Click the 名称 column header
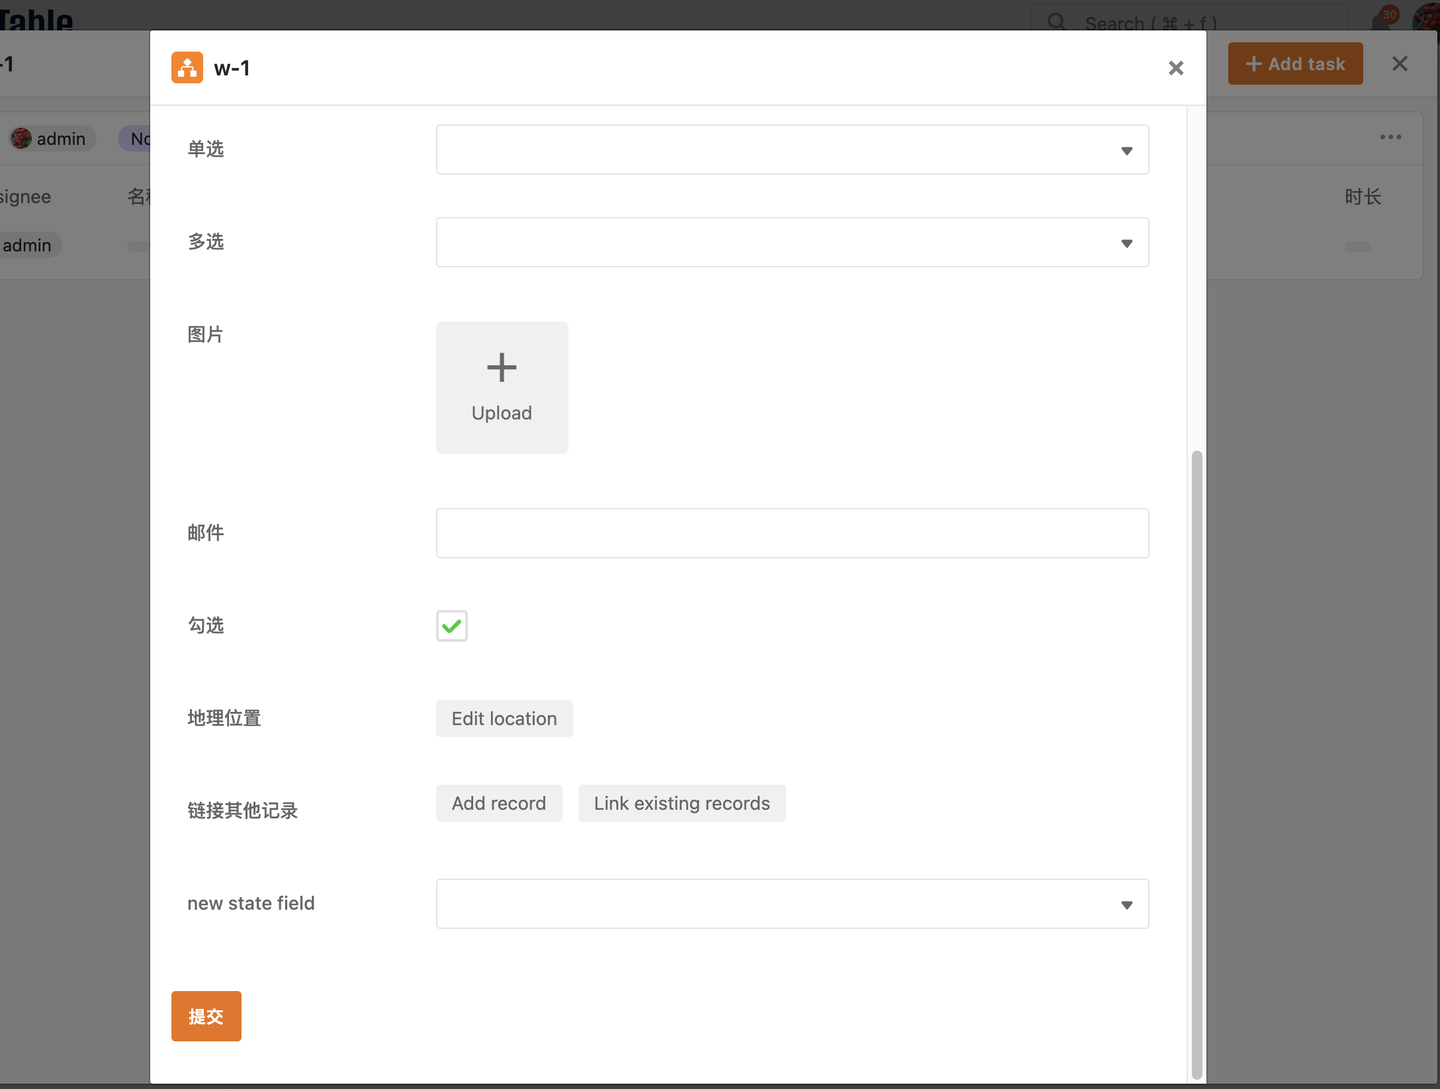The width and height of the screenshot is (1440, 1089). [x=140, y=196]
